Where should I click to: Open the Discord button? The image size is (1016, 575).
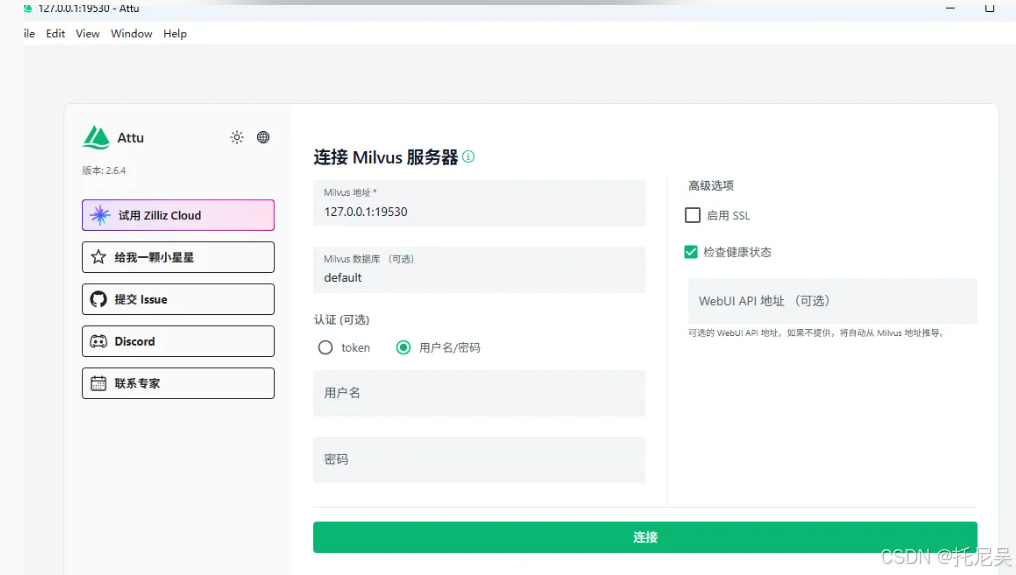tap(178, 341)
